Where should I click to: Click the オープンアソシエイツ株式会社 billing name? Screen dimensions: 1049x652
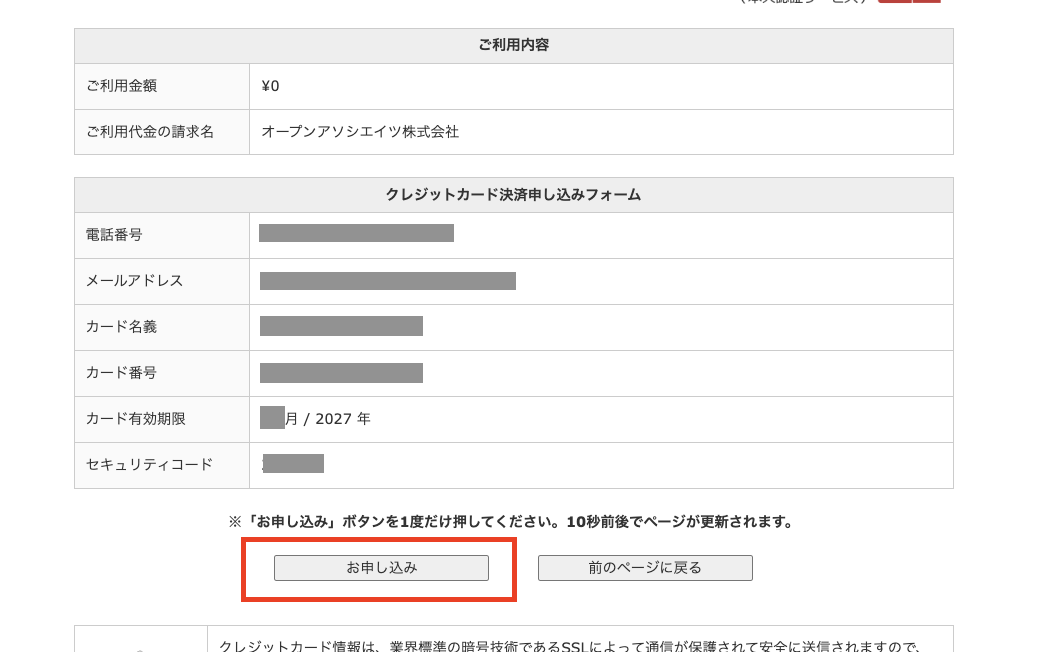point(360,132)
